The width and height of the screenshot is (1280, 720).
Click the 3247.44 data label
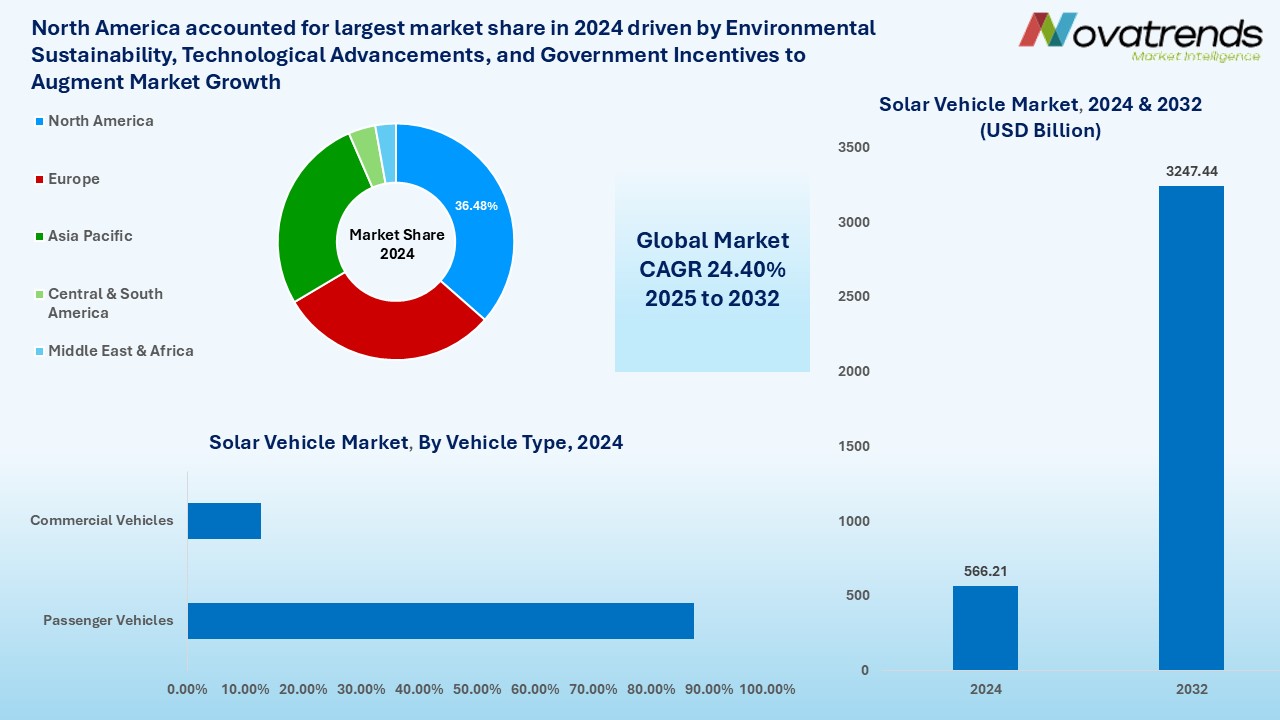[1191, 172]
